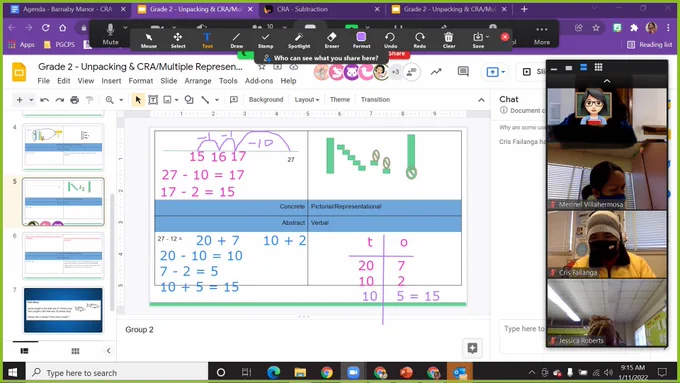
Task: Clear annotations with trash icon
Action: point(449,40)
